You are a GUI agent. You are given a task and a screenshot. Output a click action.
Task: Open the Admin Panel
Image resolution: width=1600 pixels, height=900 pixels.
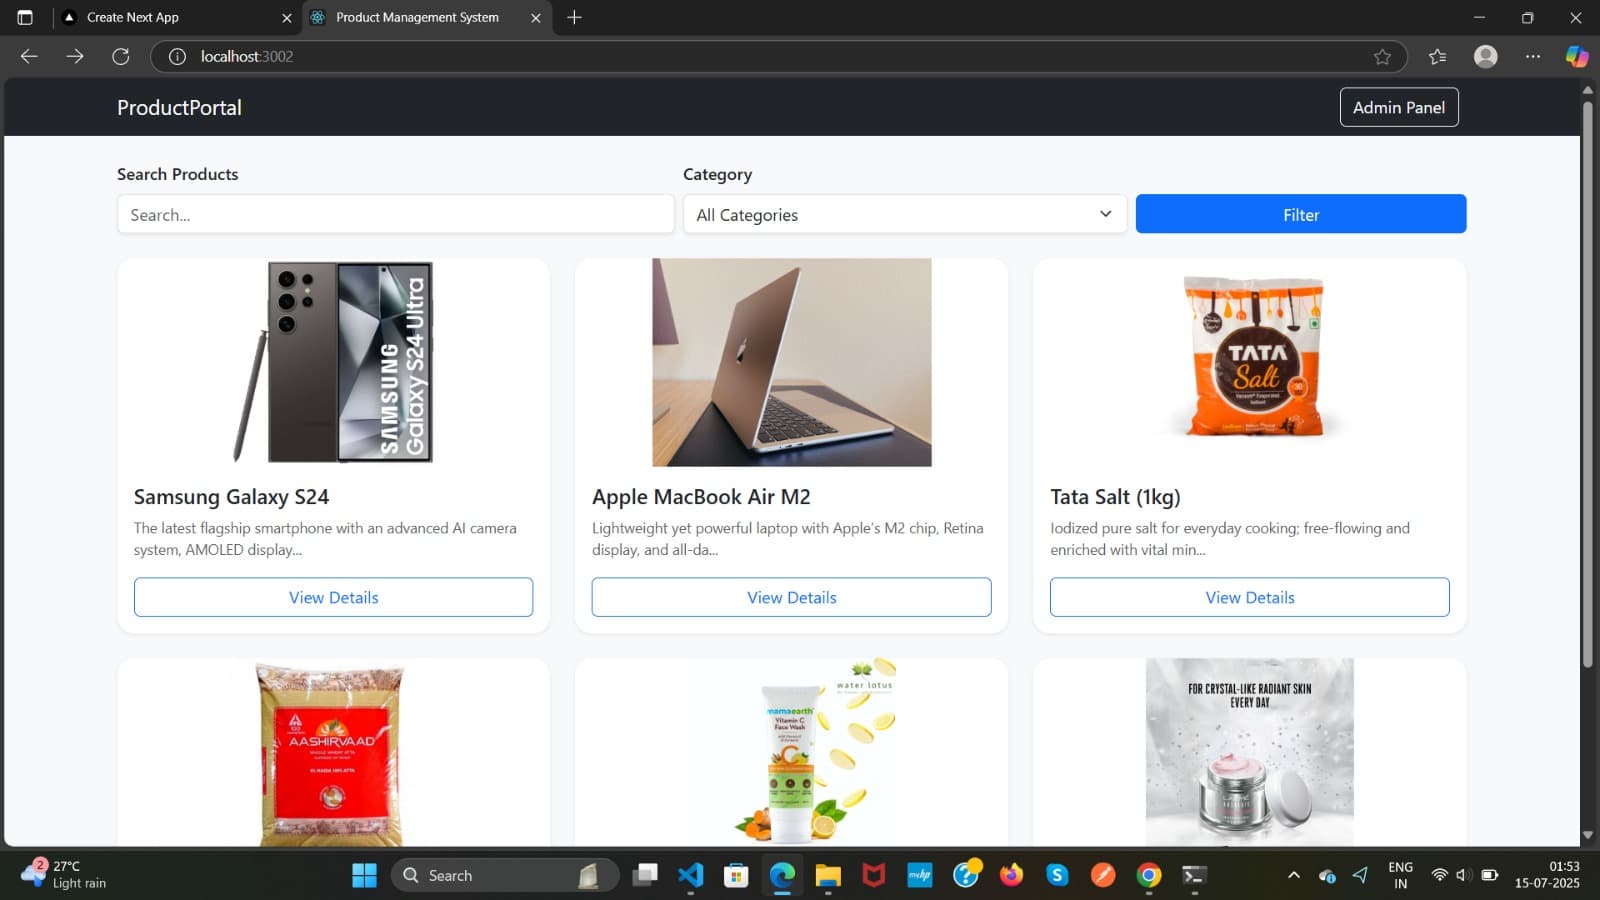(x=1399, y=107)
